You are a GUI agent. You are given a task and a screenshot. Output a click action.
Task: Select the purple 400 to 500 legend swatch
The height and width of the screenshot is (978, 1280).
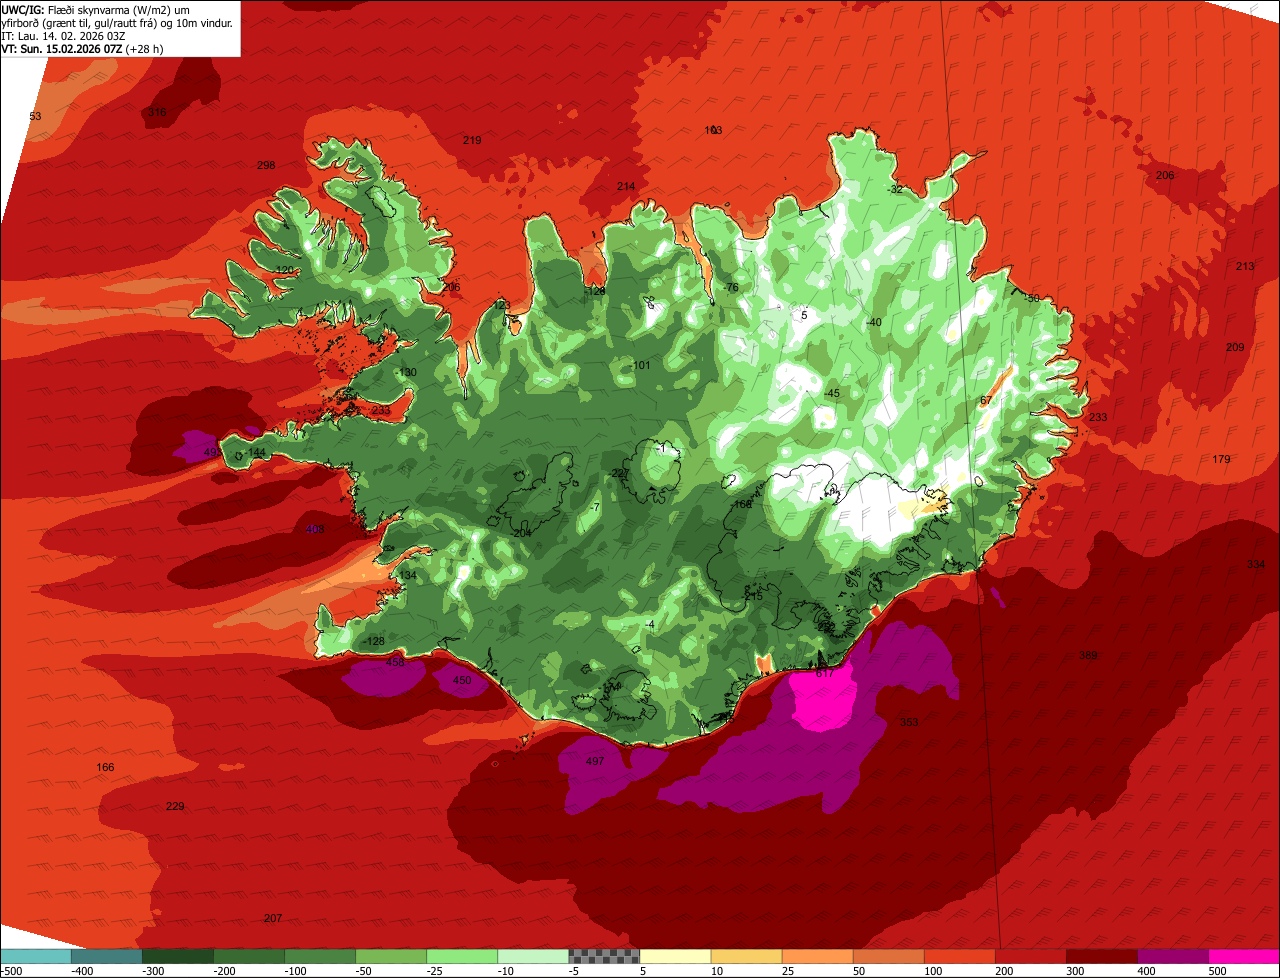pos(1171,956)
